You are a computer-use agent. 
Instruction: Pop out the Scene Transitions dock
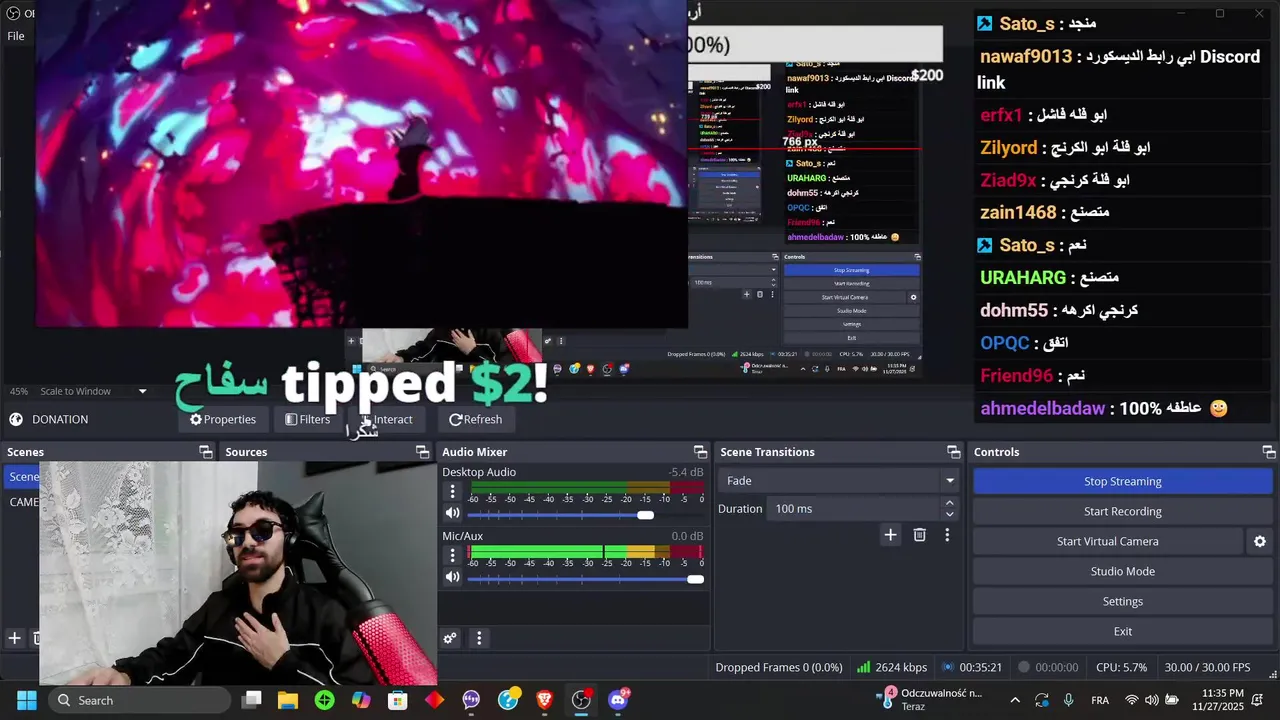pyautogui.click(x=954, y=452)
